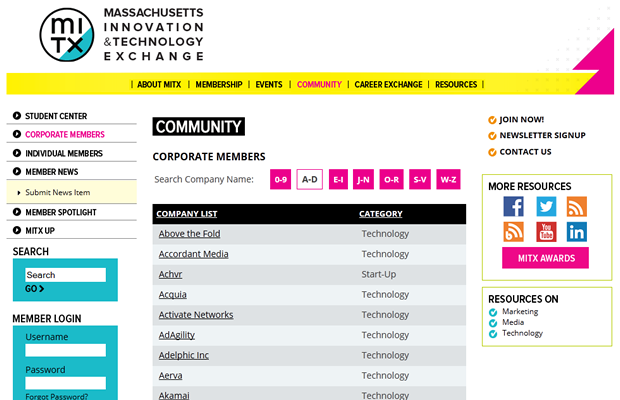Image resolution: width=620 pixels, height=400 pixels.
Task: Click GO to submit search
Action: pyautogui.click(x=34, y=289)
